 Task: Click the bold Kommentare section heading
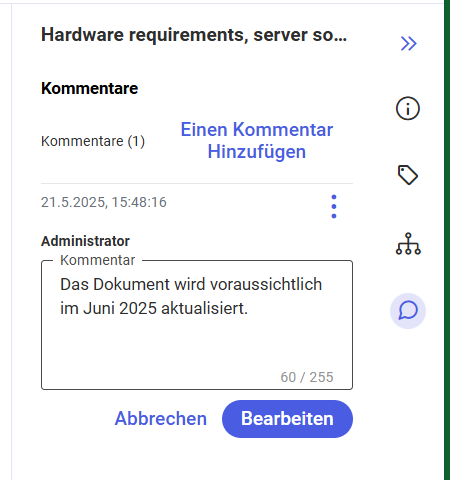89,89
